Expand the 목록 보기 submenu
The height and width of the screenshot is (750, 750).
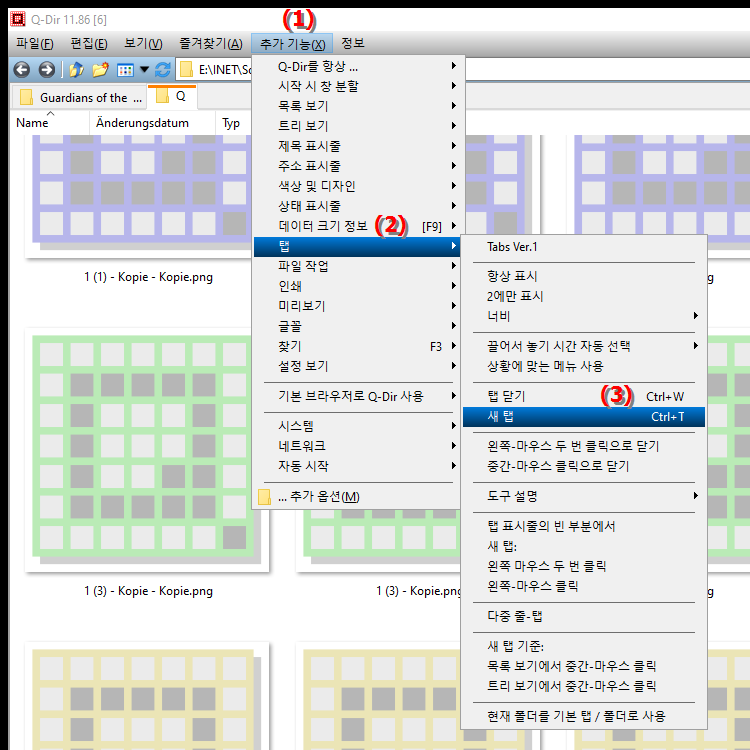tap(356, 106)
